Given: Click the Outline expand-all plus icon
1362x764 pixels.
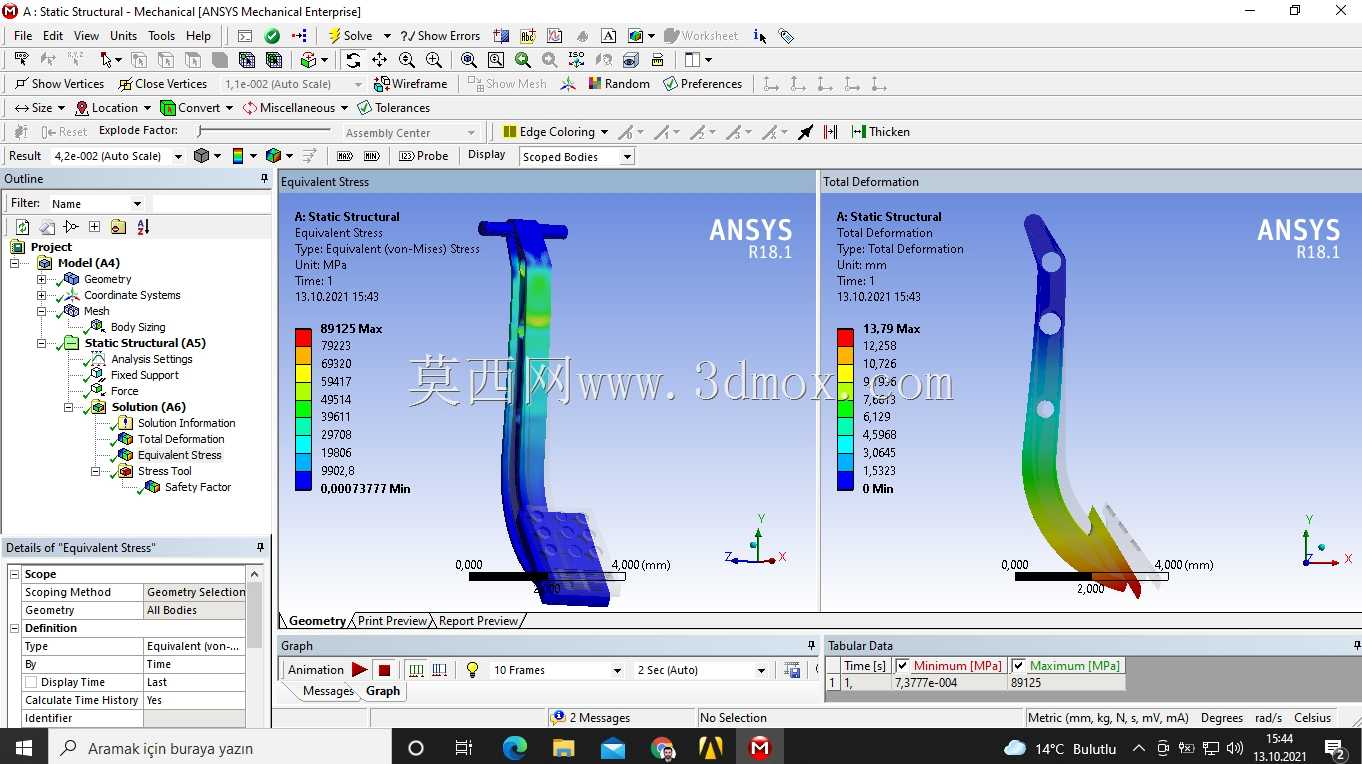Looking at the screenshot, I should click(x=94, y=227).
